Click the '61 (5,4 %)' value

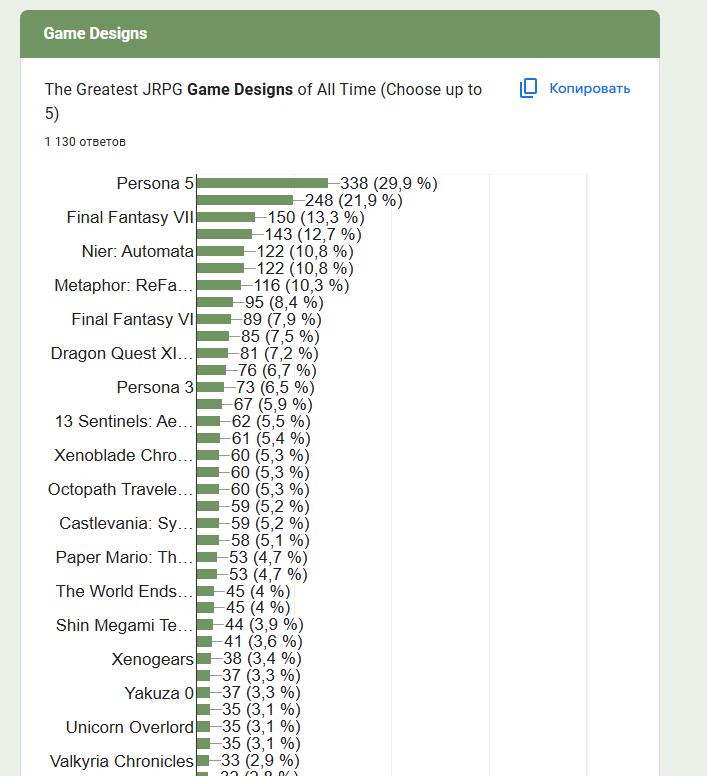[x=271, y=438]
